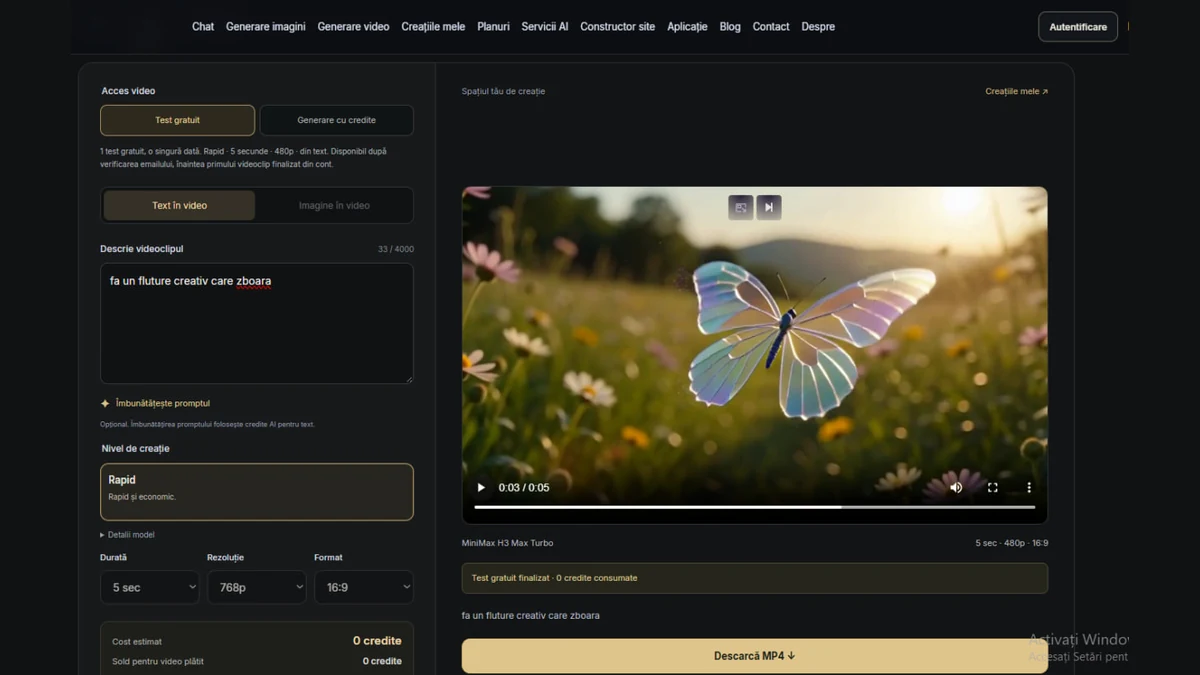Click the '0:03 / 0:05' video time display

(524, 488)
